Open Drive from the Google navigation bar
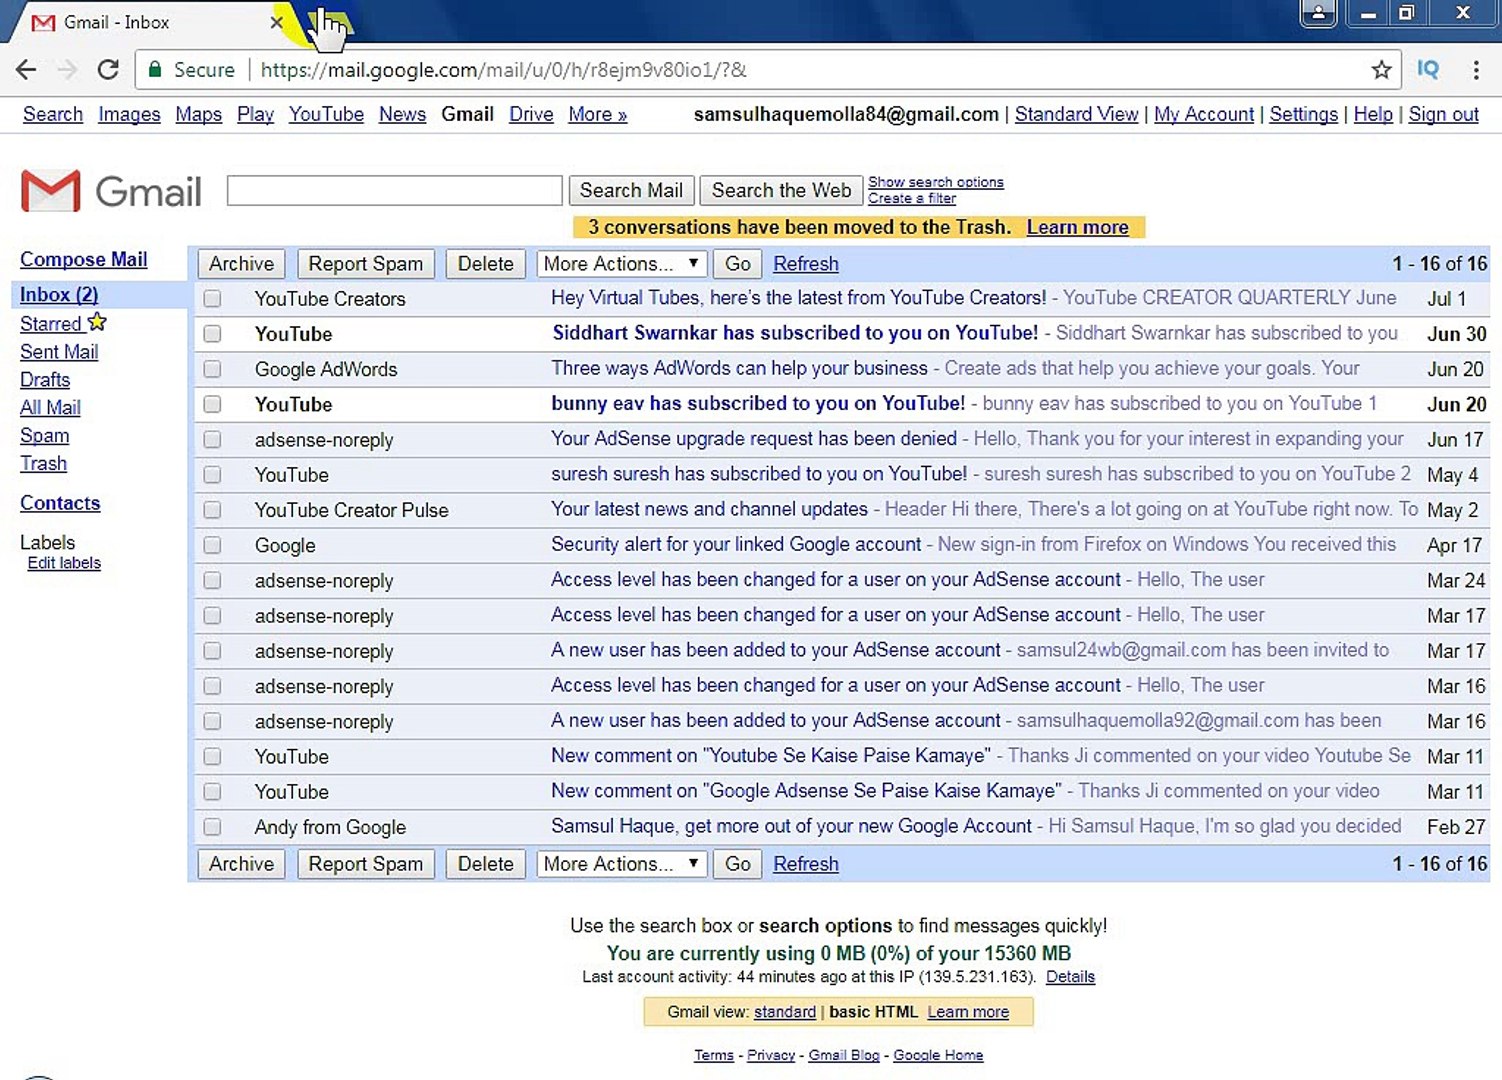 tap(531, 114)
